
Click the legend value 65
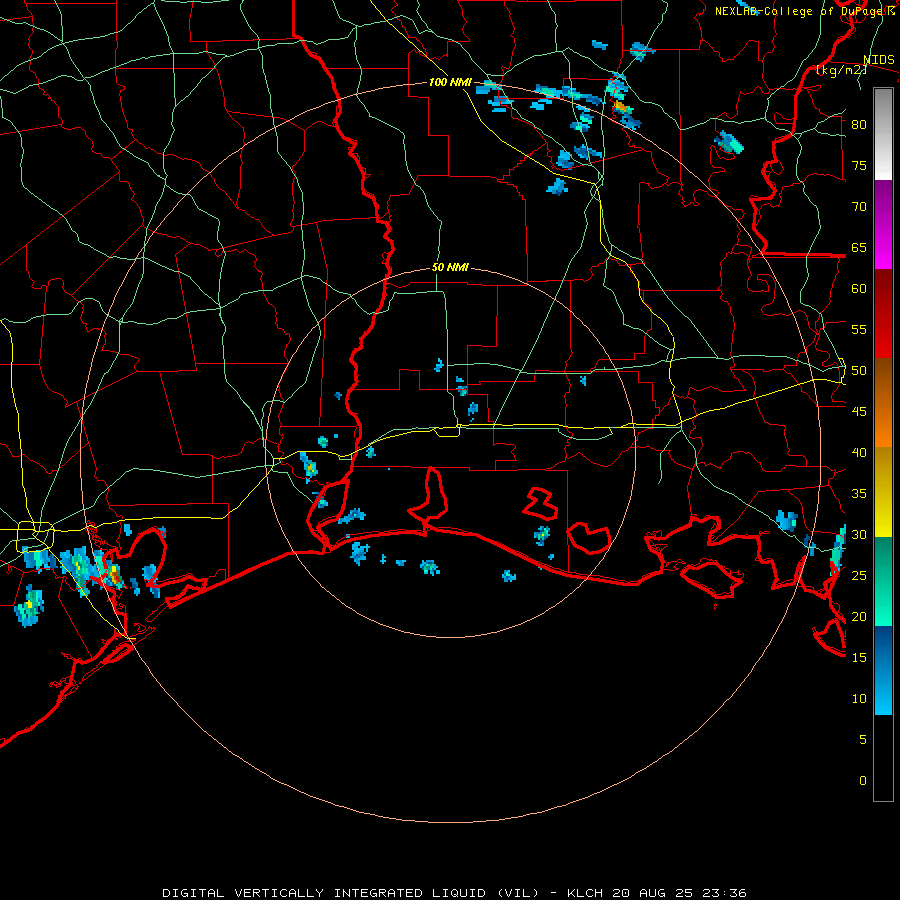pos(859,248)
